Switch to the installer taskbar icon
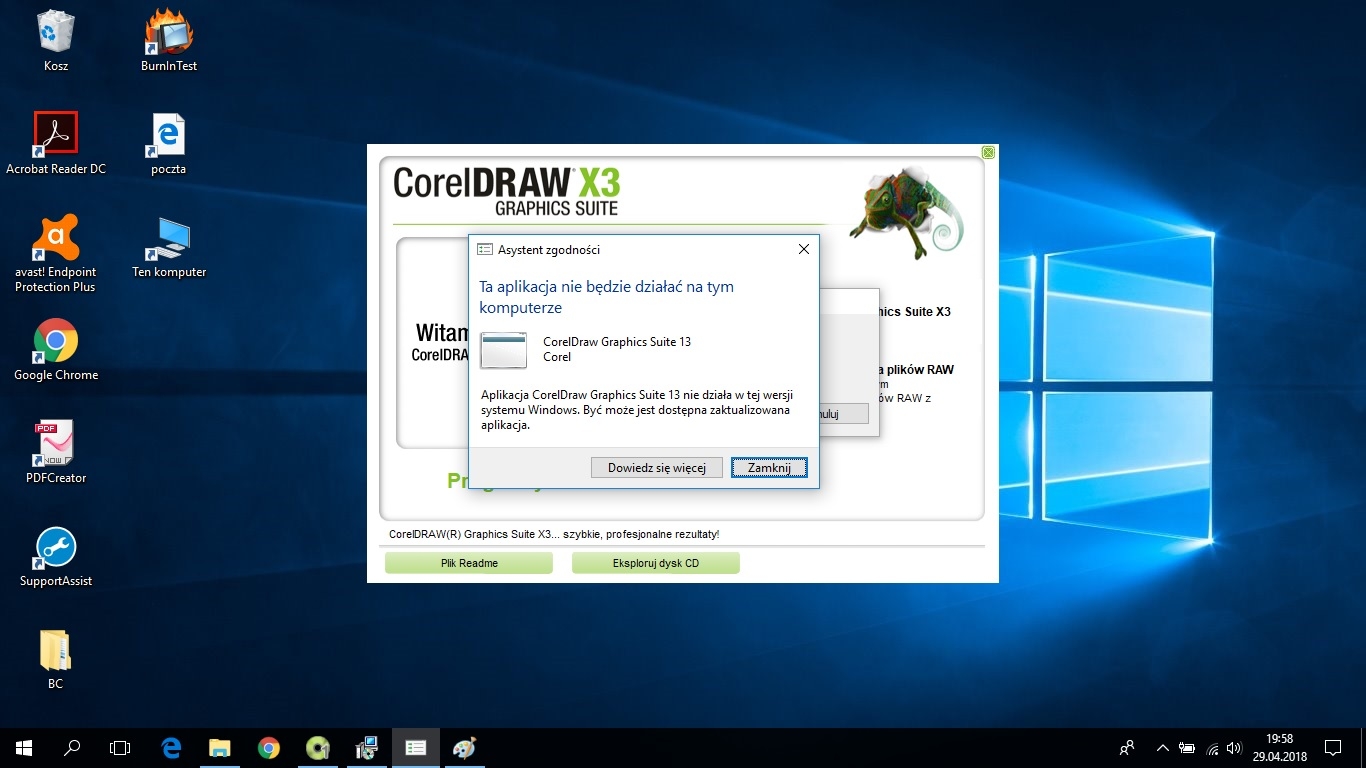 point(367,747)
